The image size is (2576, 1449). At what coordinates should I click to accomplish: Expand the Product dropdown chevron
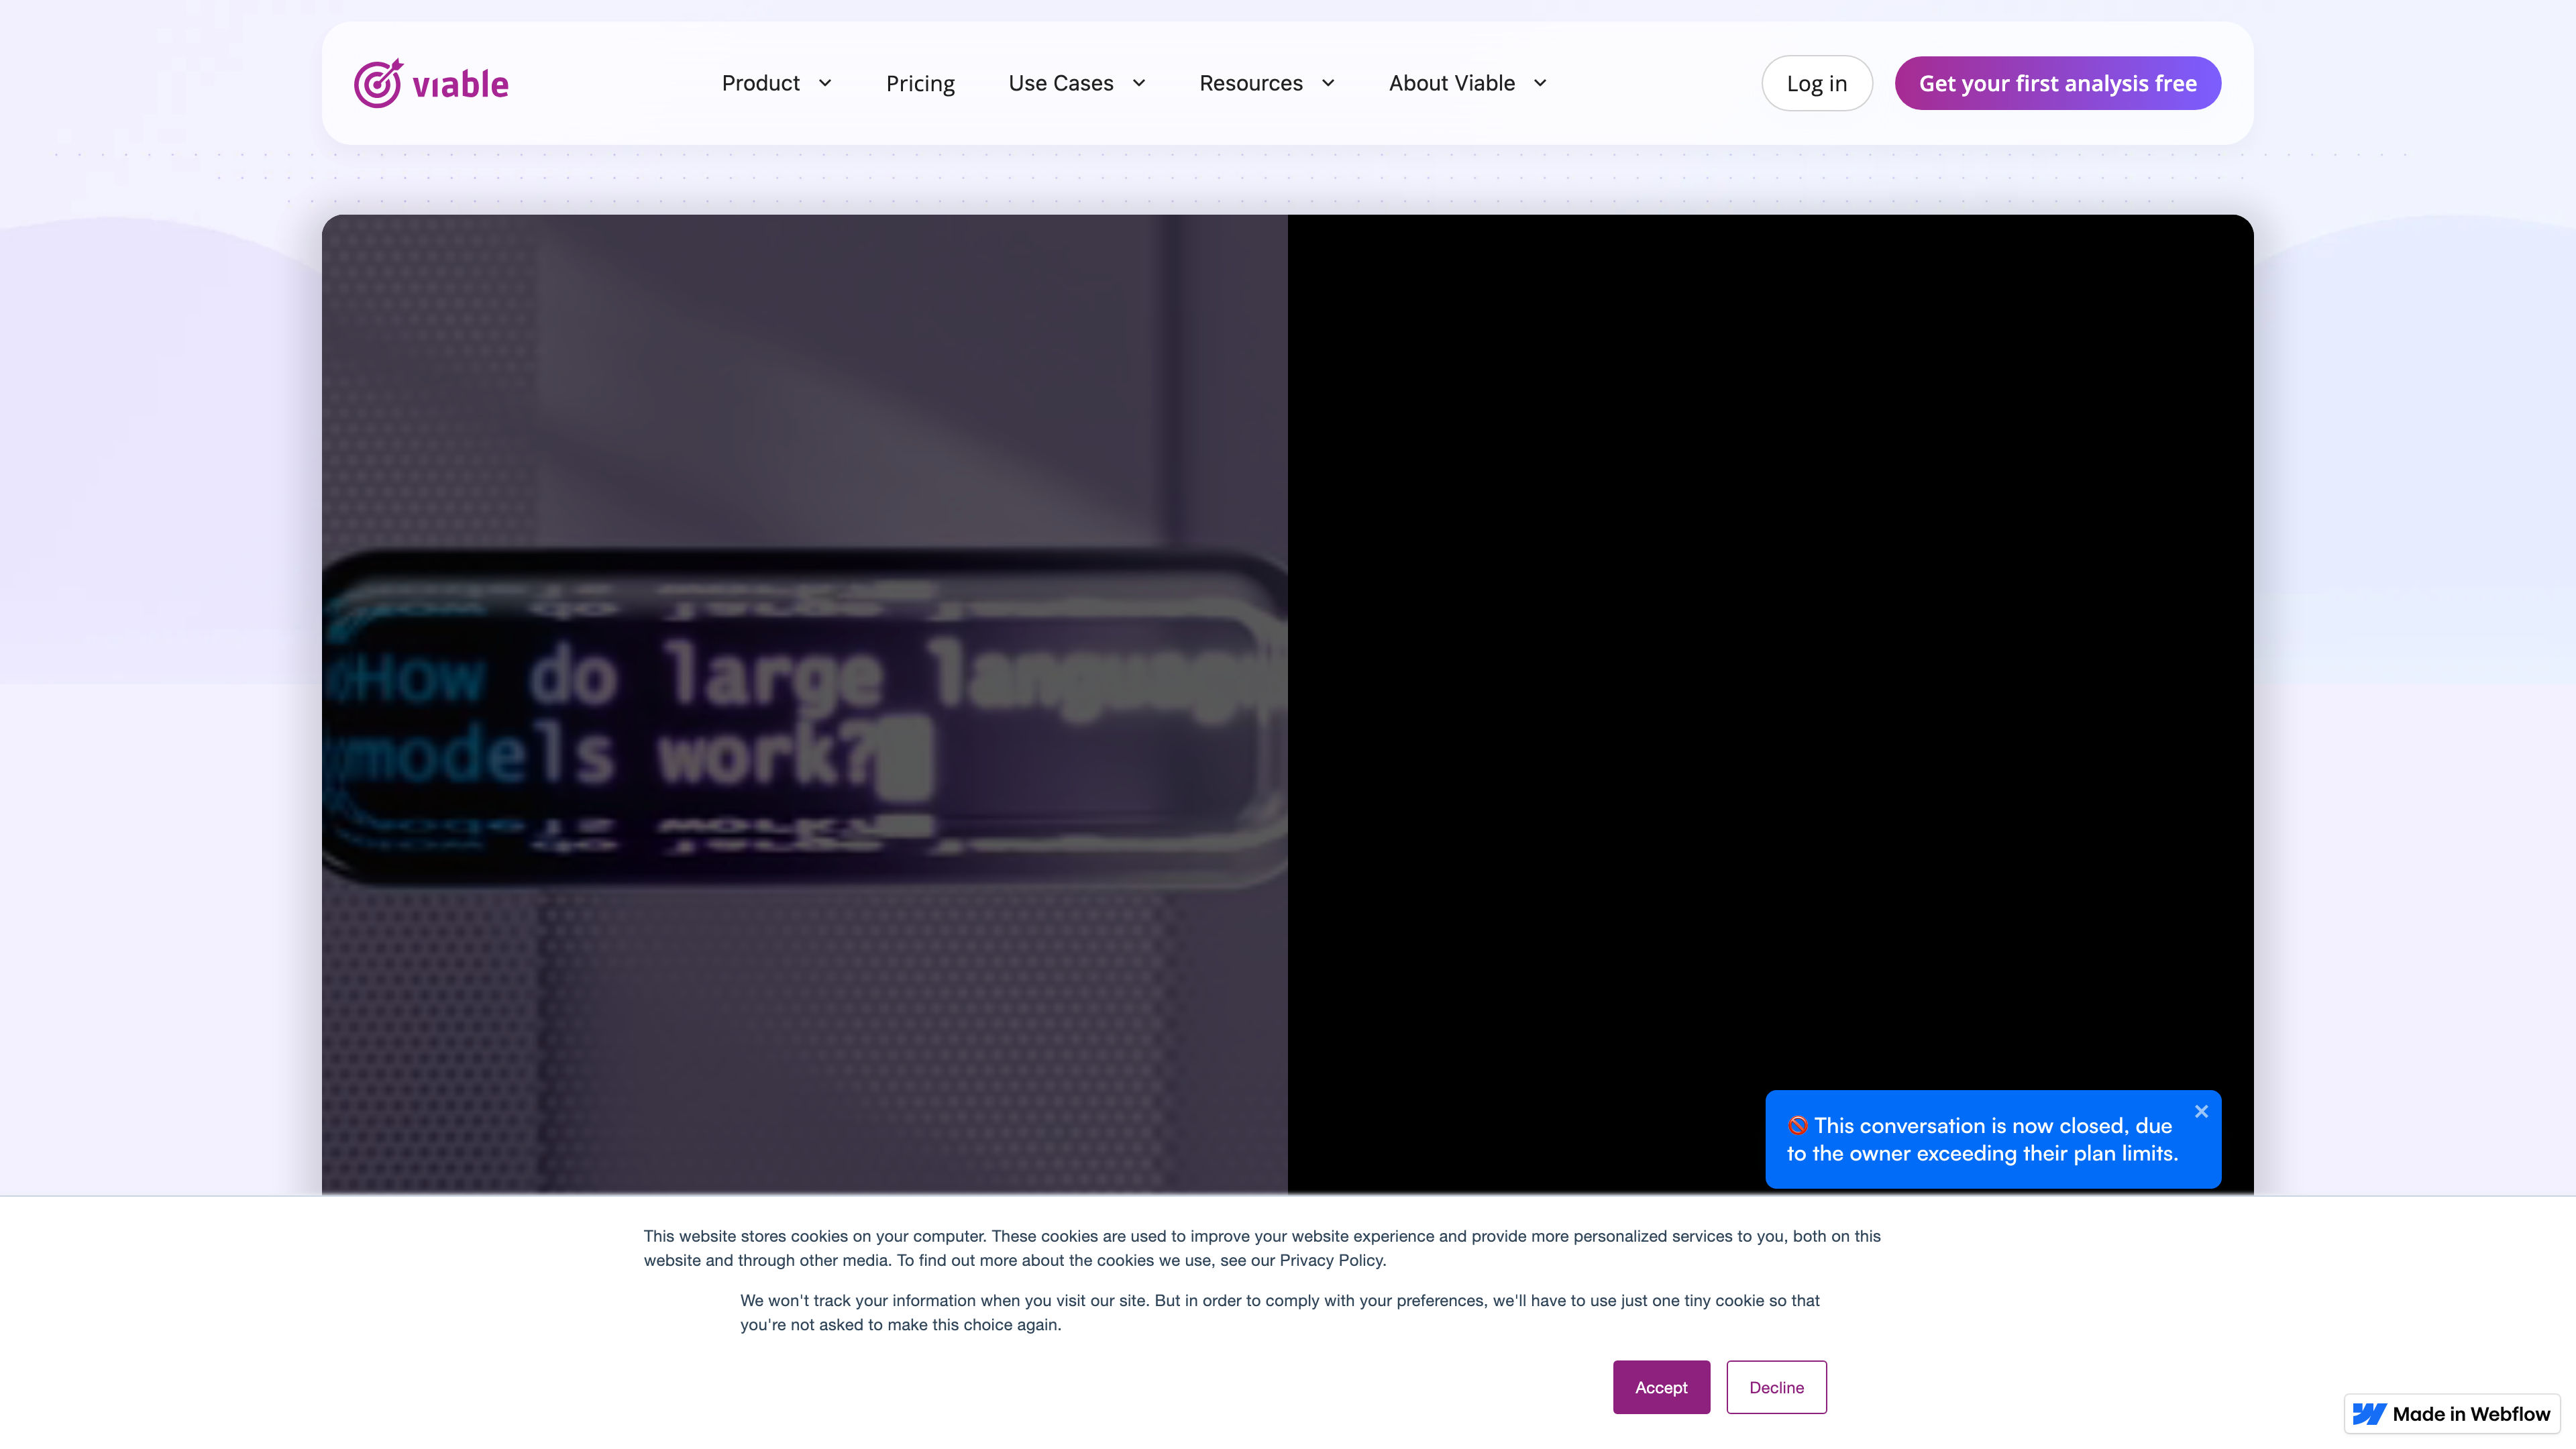coord(825,83)
